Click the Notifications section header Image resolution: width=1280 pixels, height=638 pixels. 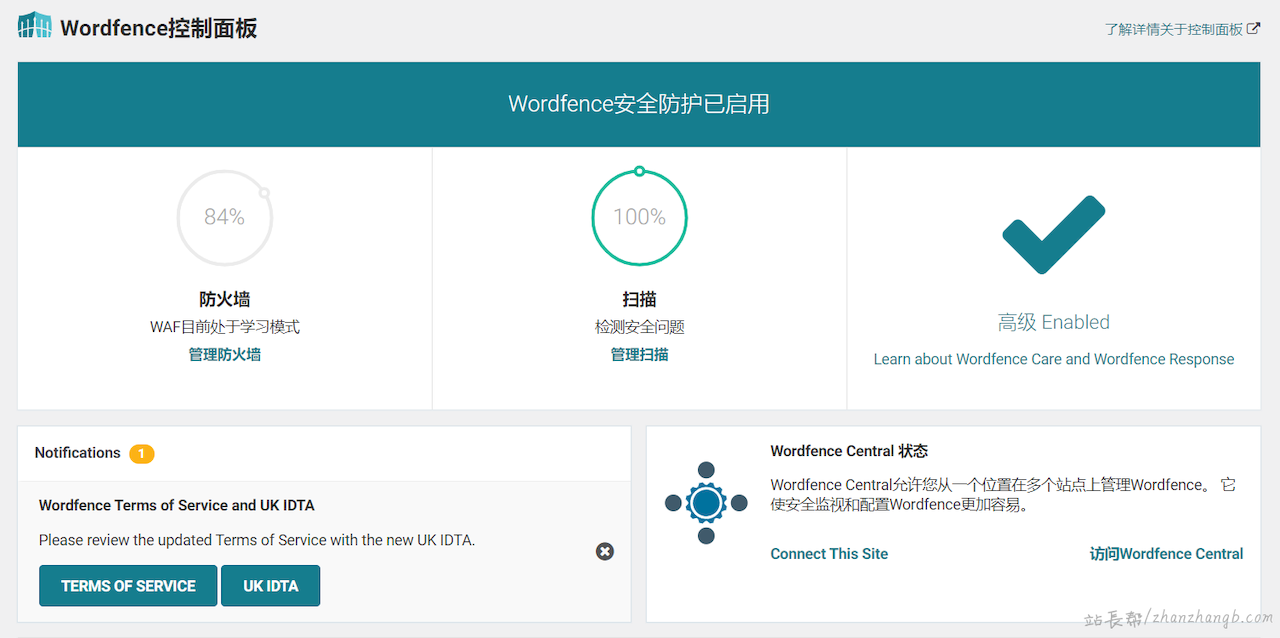point(78,453)
